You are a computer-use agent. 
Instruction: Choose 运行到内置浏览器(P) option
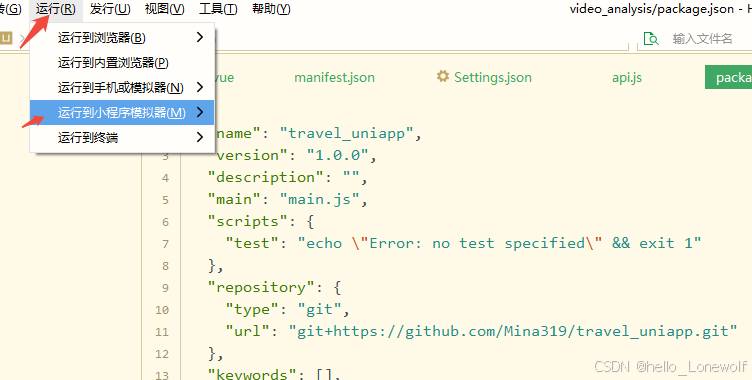click(122, 62)
